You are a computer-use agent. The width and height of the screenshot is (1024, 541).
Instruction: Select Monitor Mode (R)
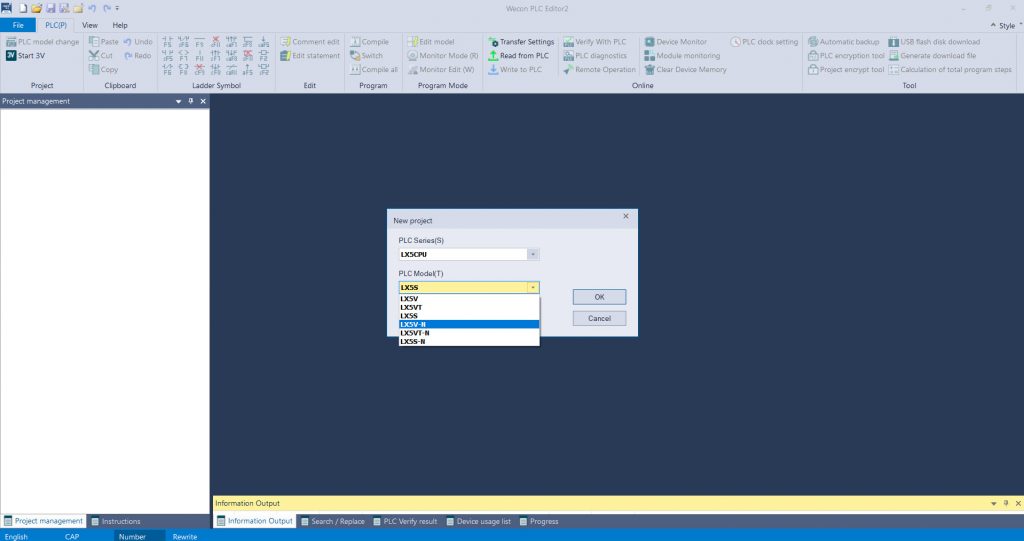443,56
